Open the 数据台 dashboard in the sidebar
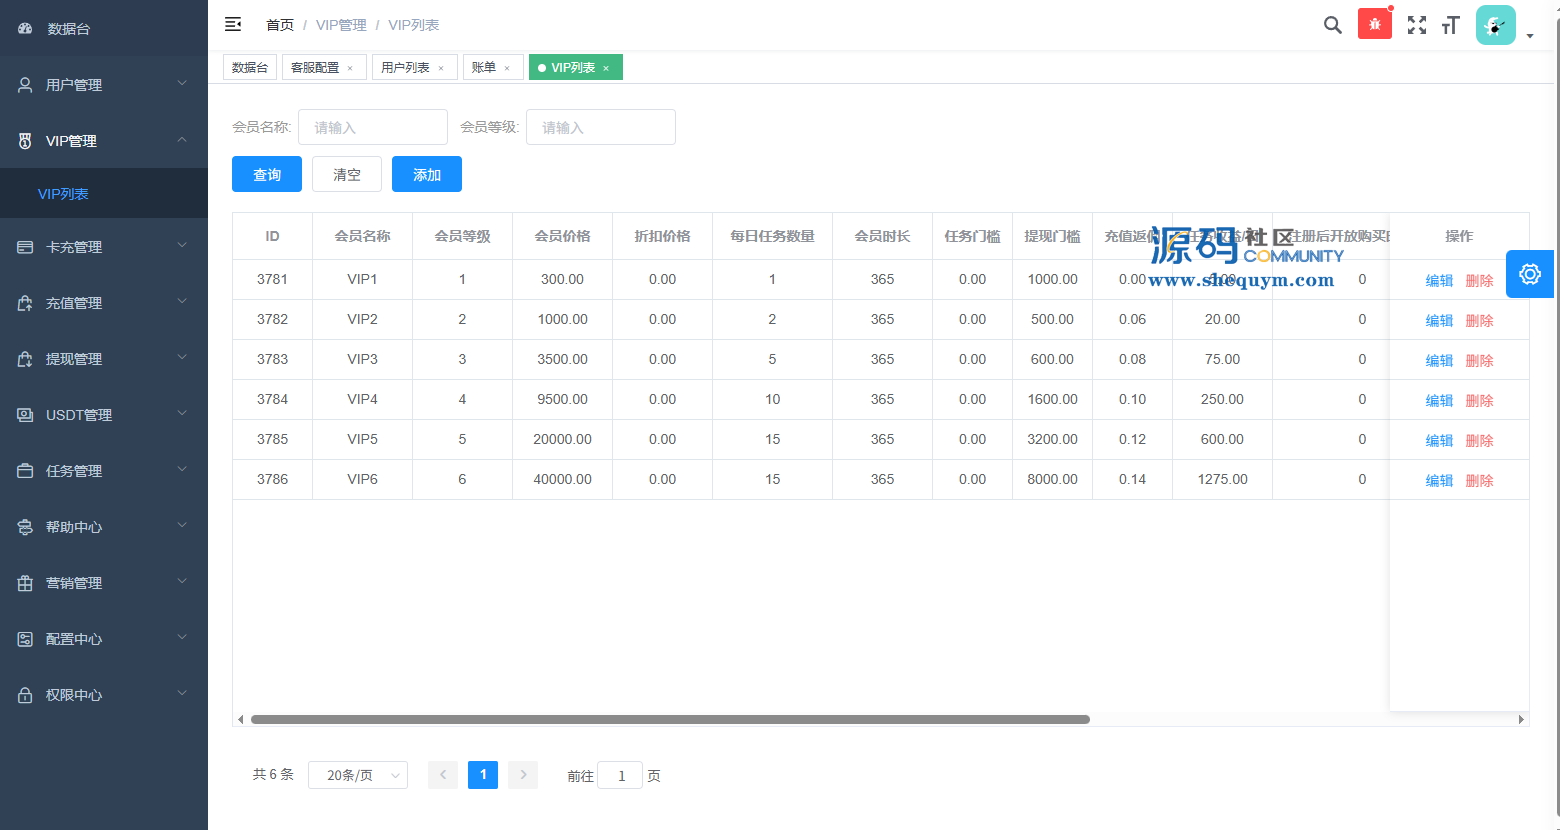This screenshot has width=1560, height=830. (68, 29)
